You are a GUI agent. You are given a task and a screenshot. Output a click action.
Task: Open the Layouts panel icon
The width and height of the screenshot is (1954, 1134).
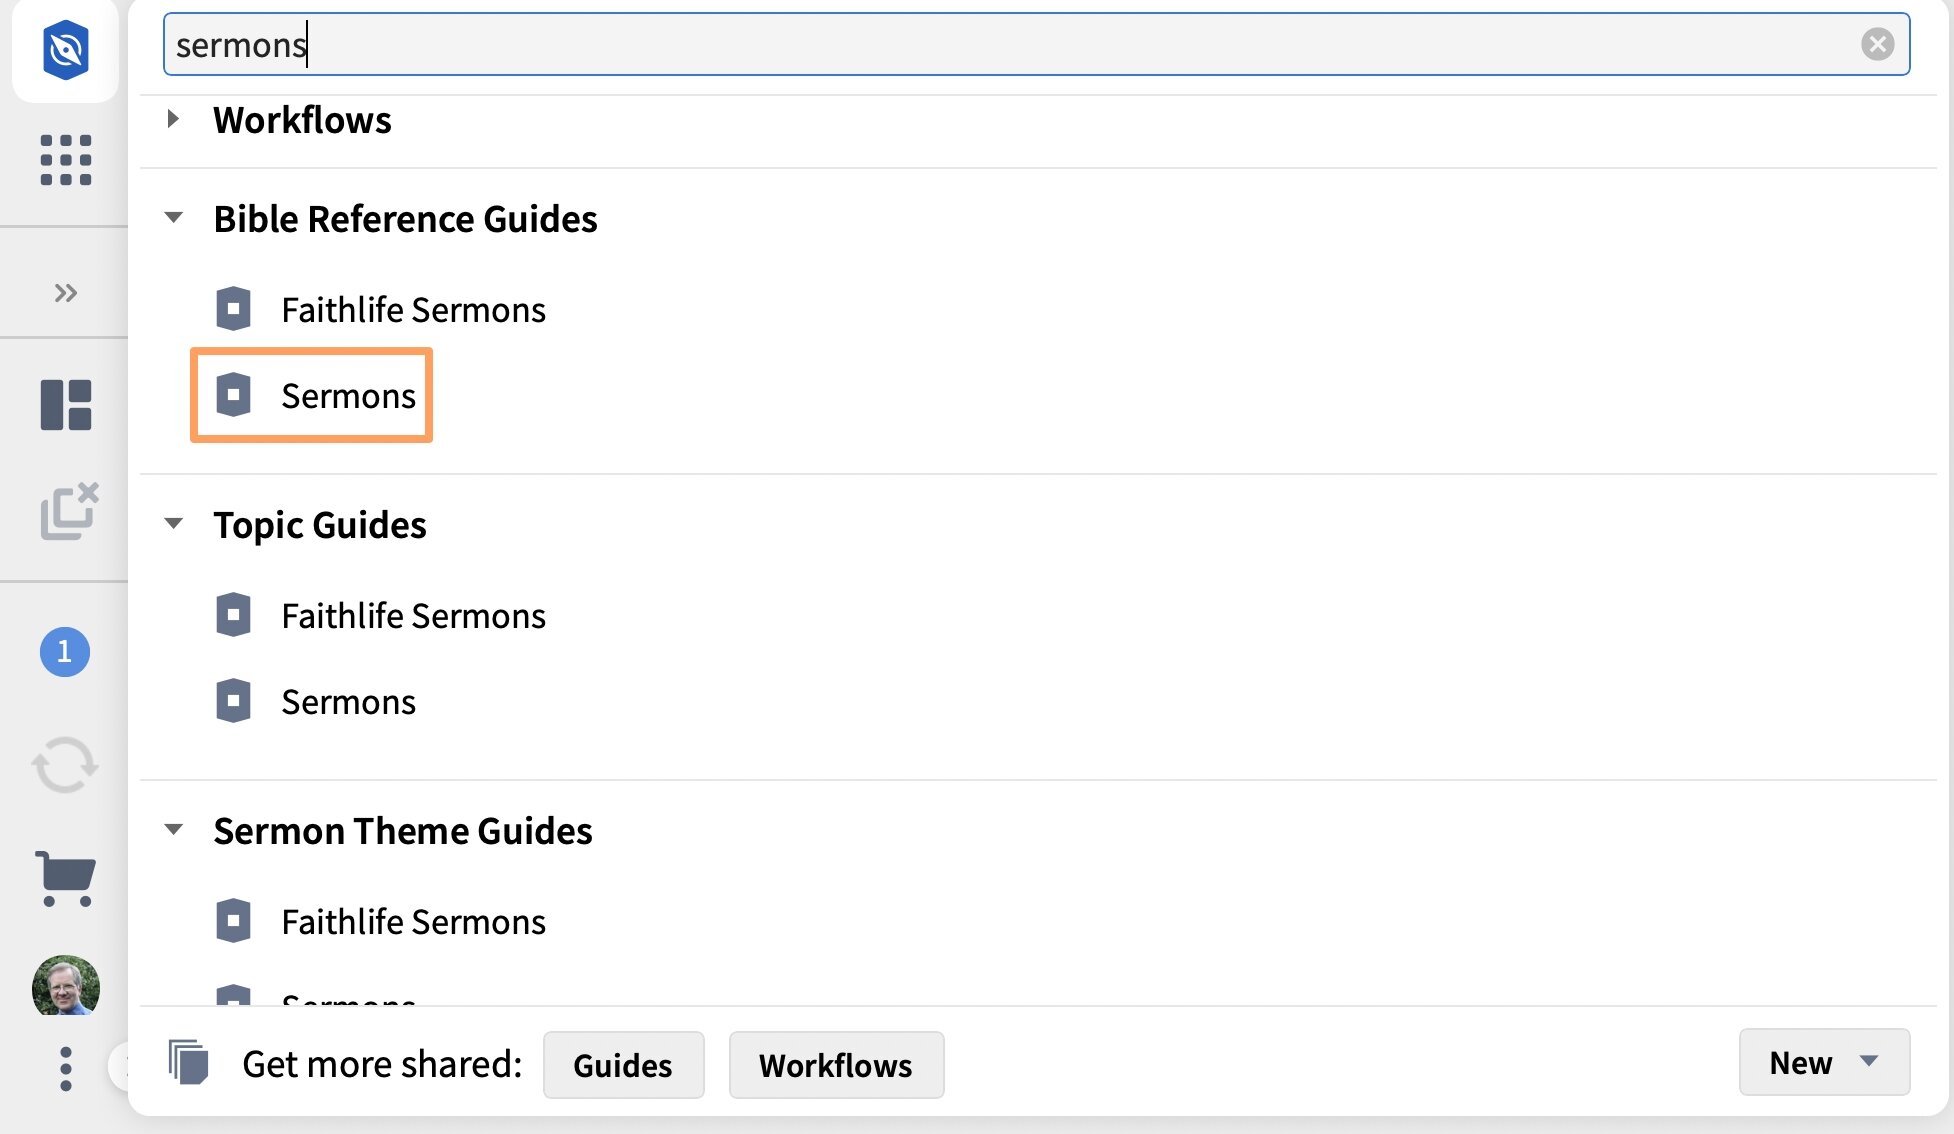click(66, 405)
